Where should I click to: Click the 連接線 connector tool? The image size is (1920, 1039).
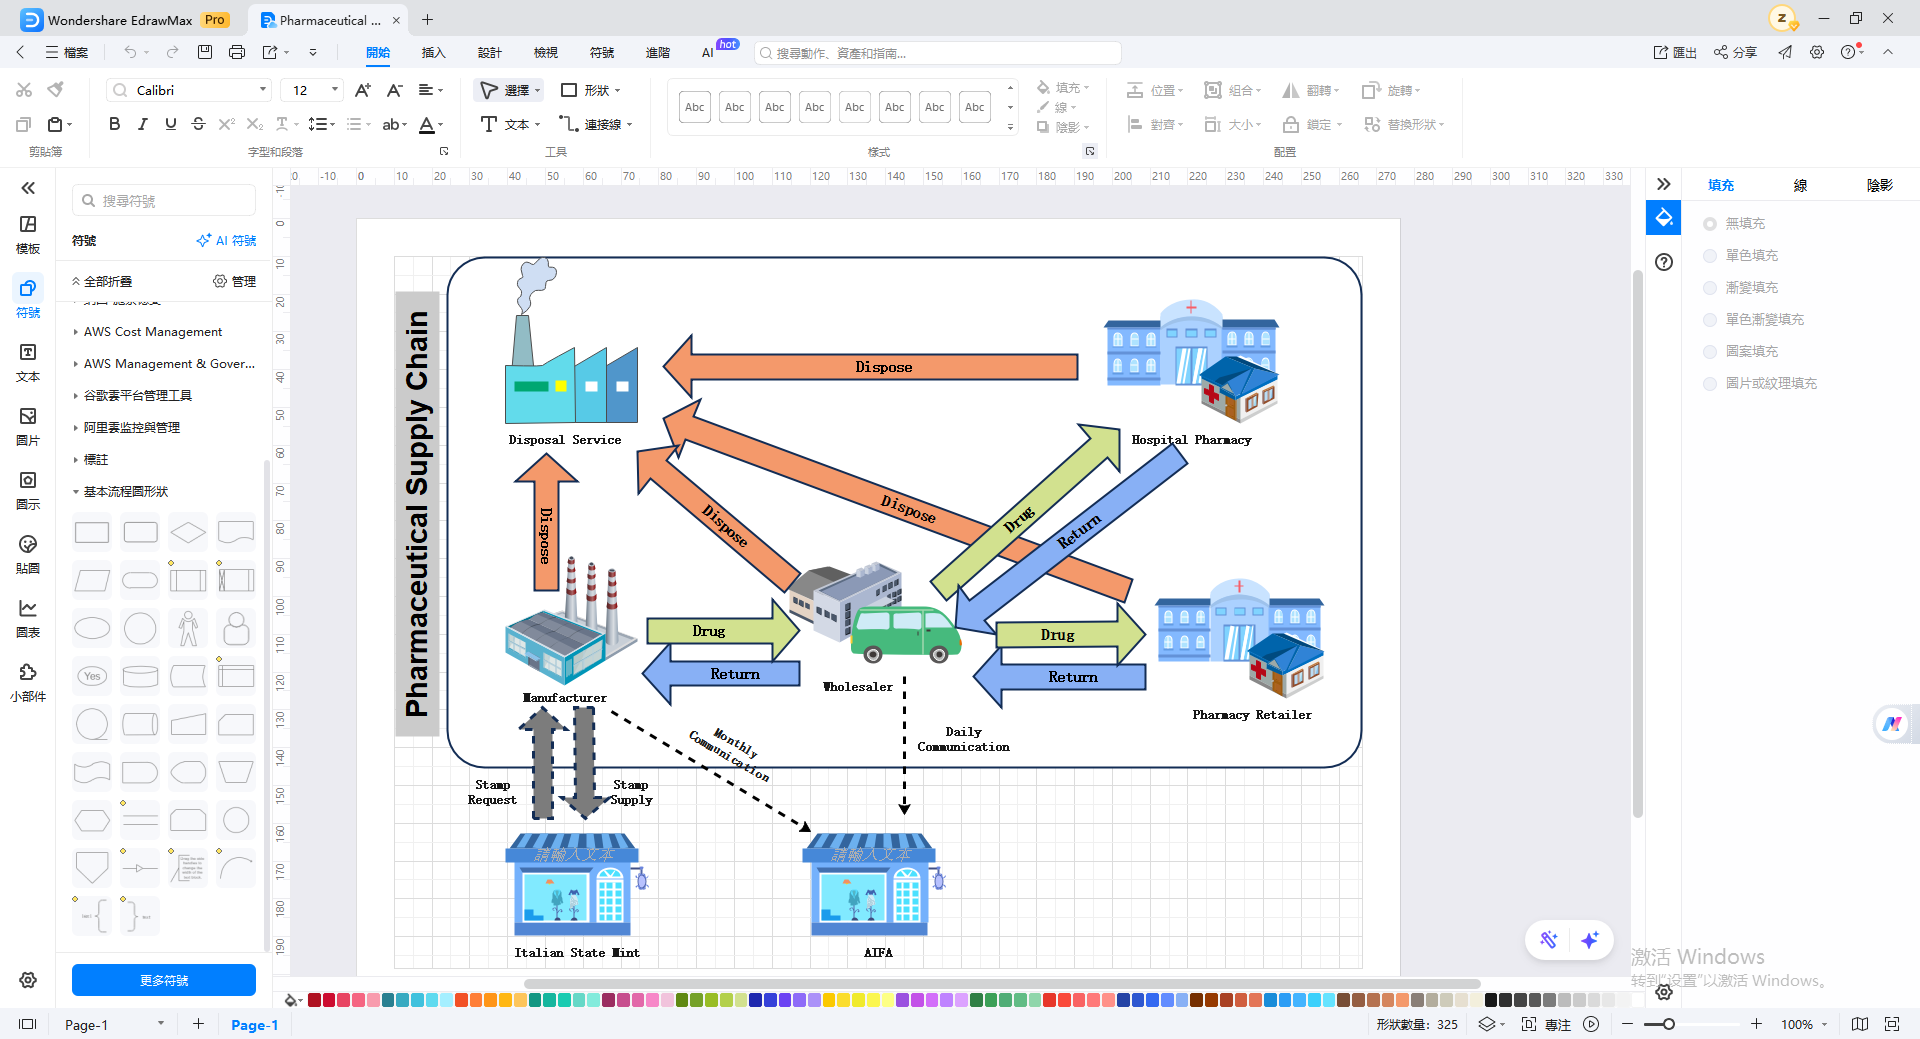(x=596, y=124)
